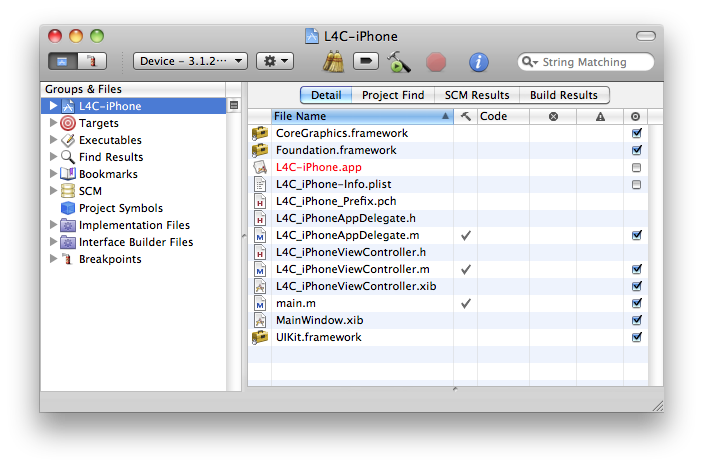Click the Breakpoints spray can icon
The width and height of the screenshot is (704, 467).
tap(68, 259)
